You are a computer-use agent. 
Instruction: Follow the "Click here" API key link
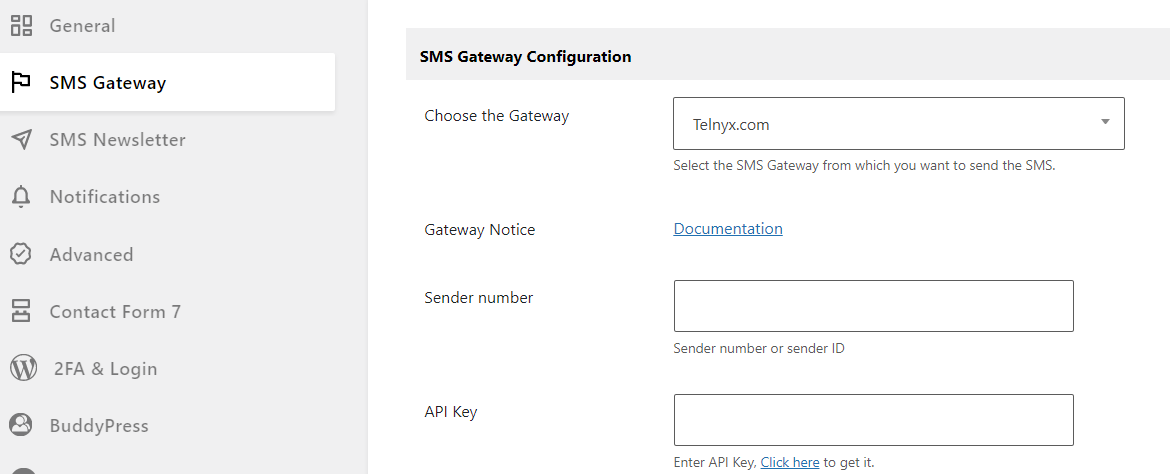(x=789, y=462)
